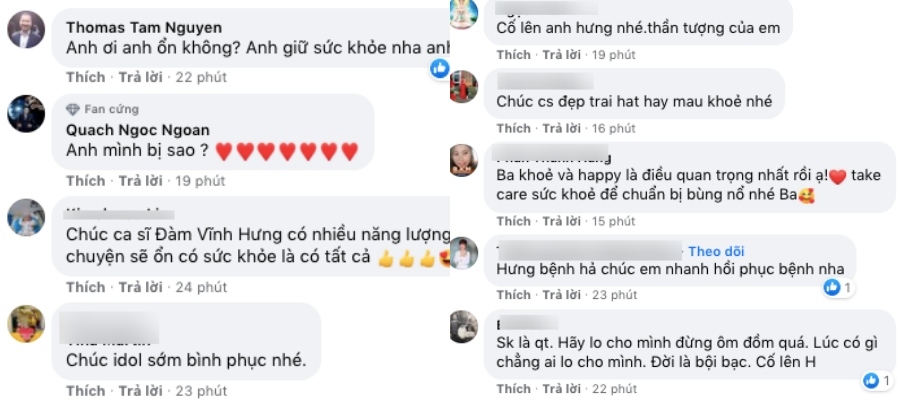Click Trả lời under 'Cố lên anh hưng' comment
The height and width of the screenshot is (400, 900).
click(562, 55)
